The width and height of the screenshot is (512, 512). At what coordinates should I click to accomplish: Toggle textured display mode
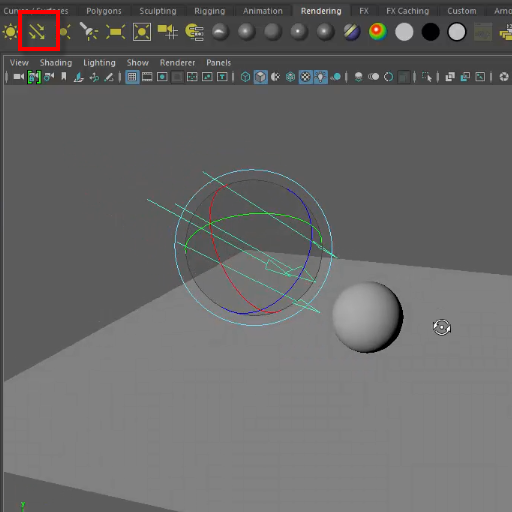(x=306, y=77)
